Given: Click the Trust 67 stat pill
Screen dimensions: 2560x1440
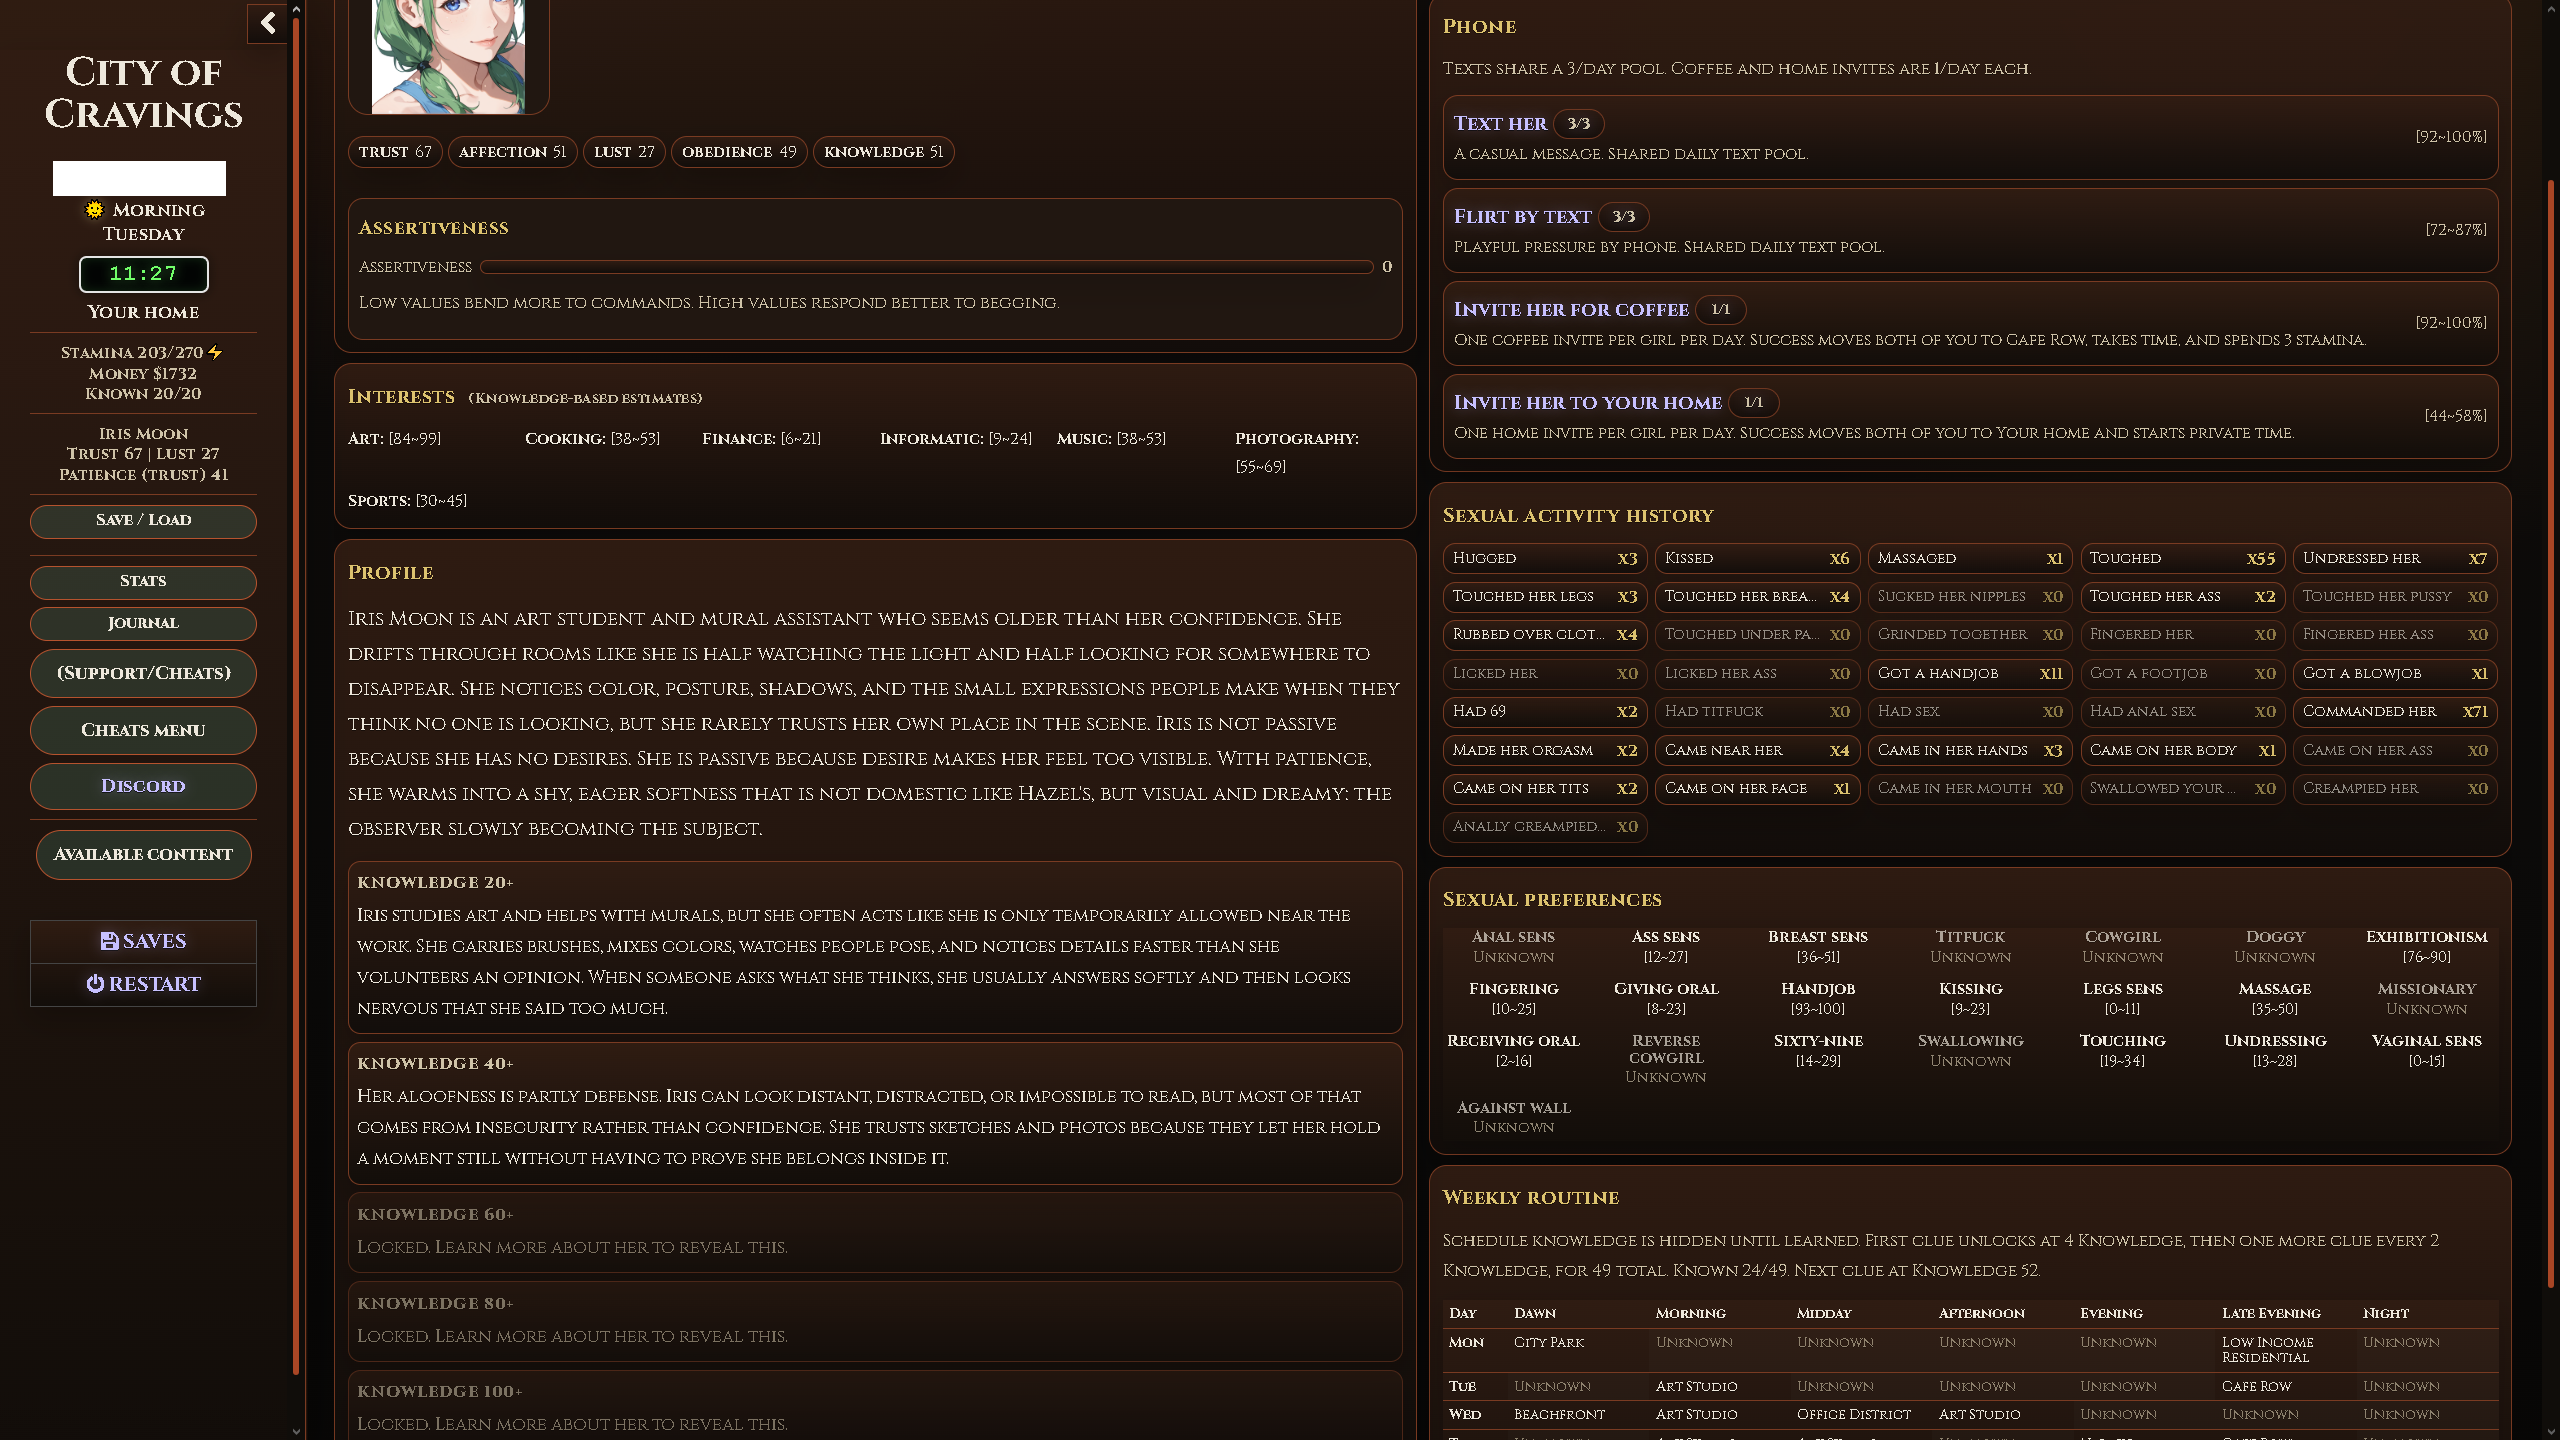Looking at the screenshot, I should click(x=395, y=152).
